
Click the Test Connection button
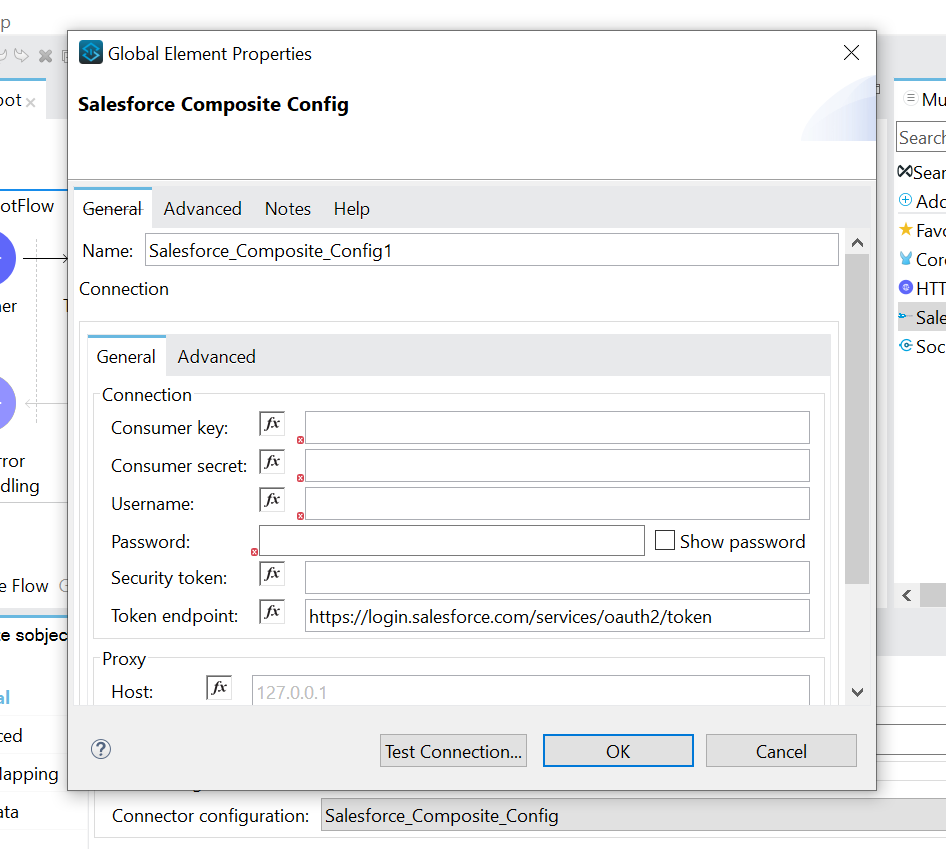pyautogui.click(x=453, y=751)
